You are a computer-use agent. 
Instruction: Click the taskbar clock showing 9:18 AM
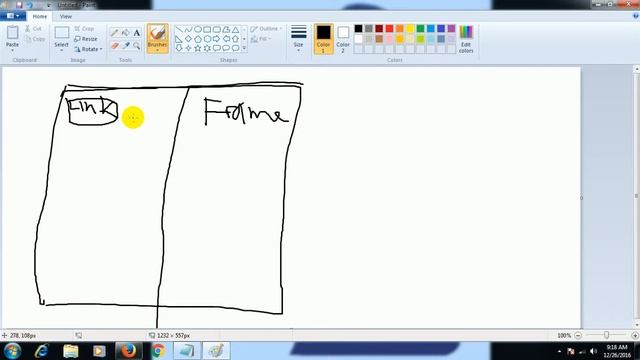(617, 351)
